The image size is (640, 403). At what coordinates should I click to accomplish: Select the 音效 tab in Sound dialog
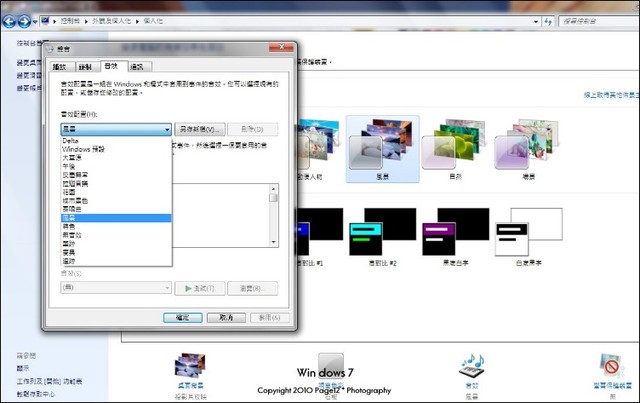click(114, 66)
